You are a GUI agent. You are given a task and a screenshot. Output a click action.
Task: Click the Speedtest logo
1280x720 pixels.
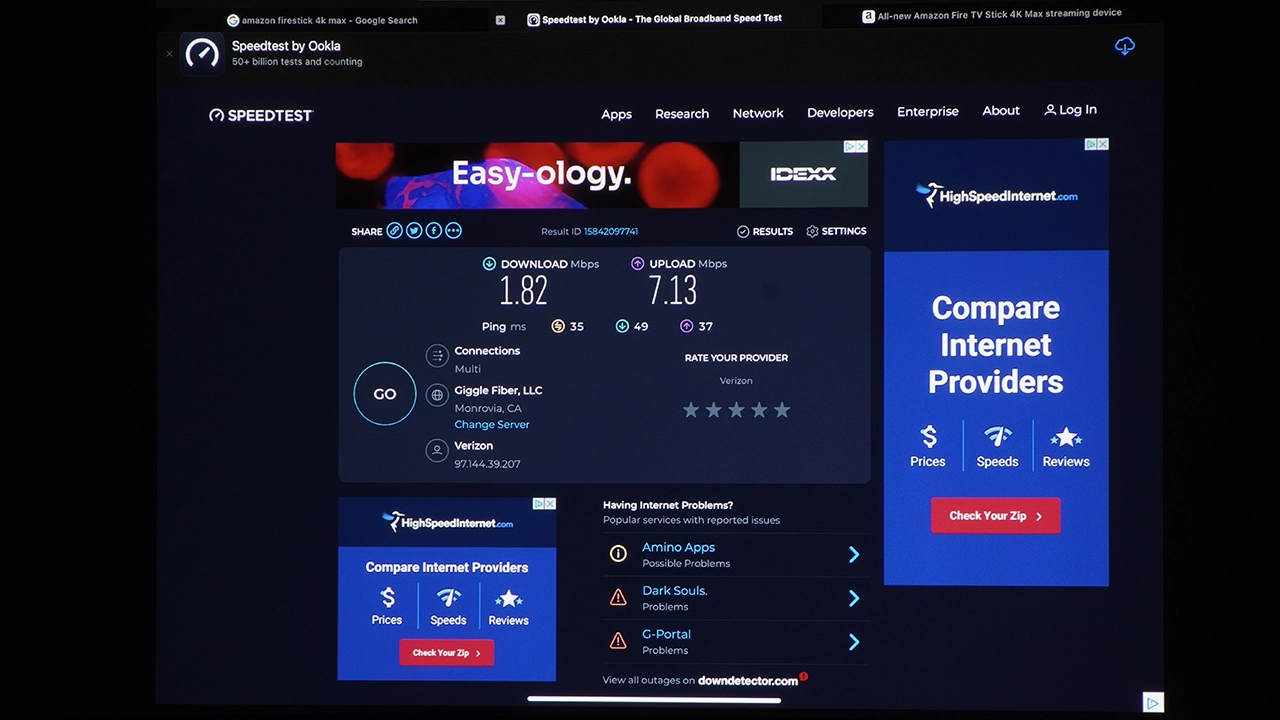pos(261,115)
